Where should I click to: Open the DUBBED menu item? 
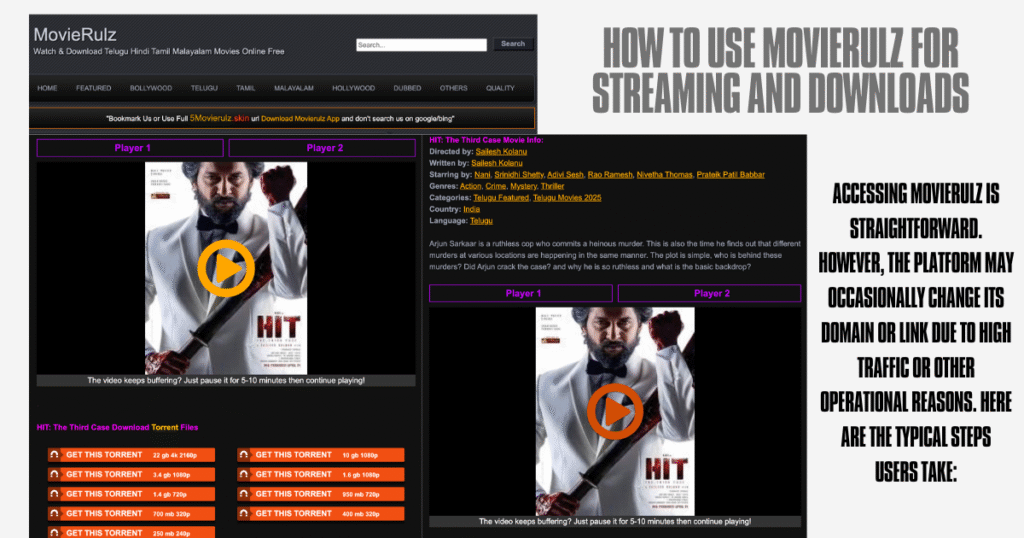coord(408,88)
